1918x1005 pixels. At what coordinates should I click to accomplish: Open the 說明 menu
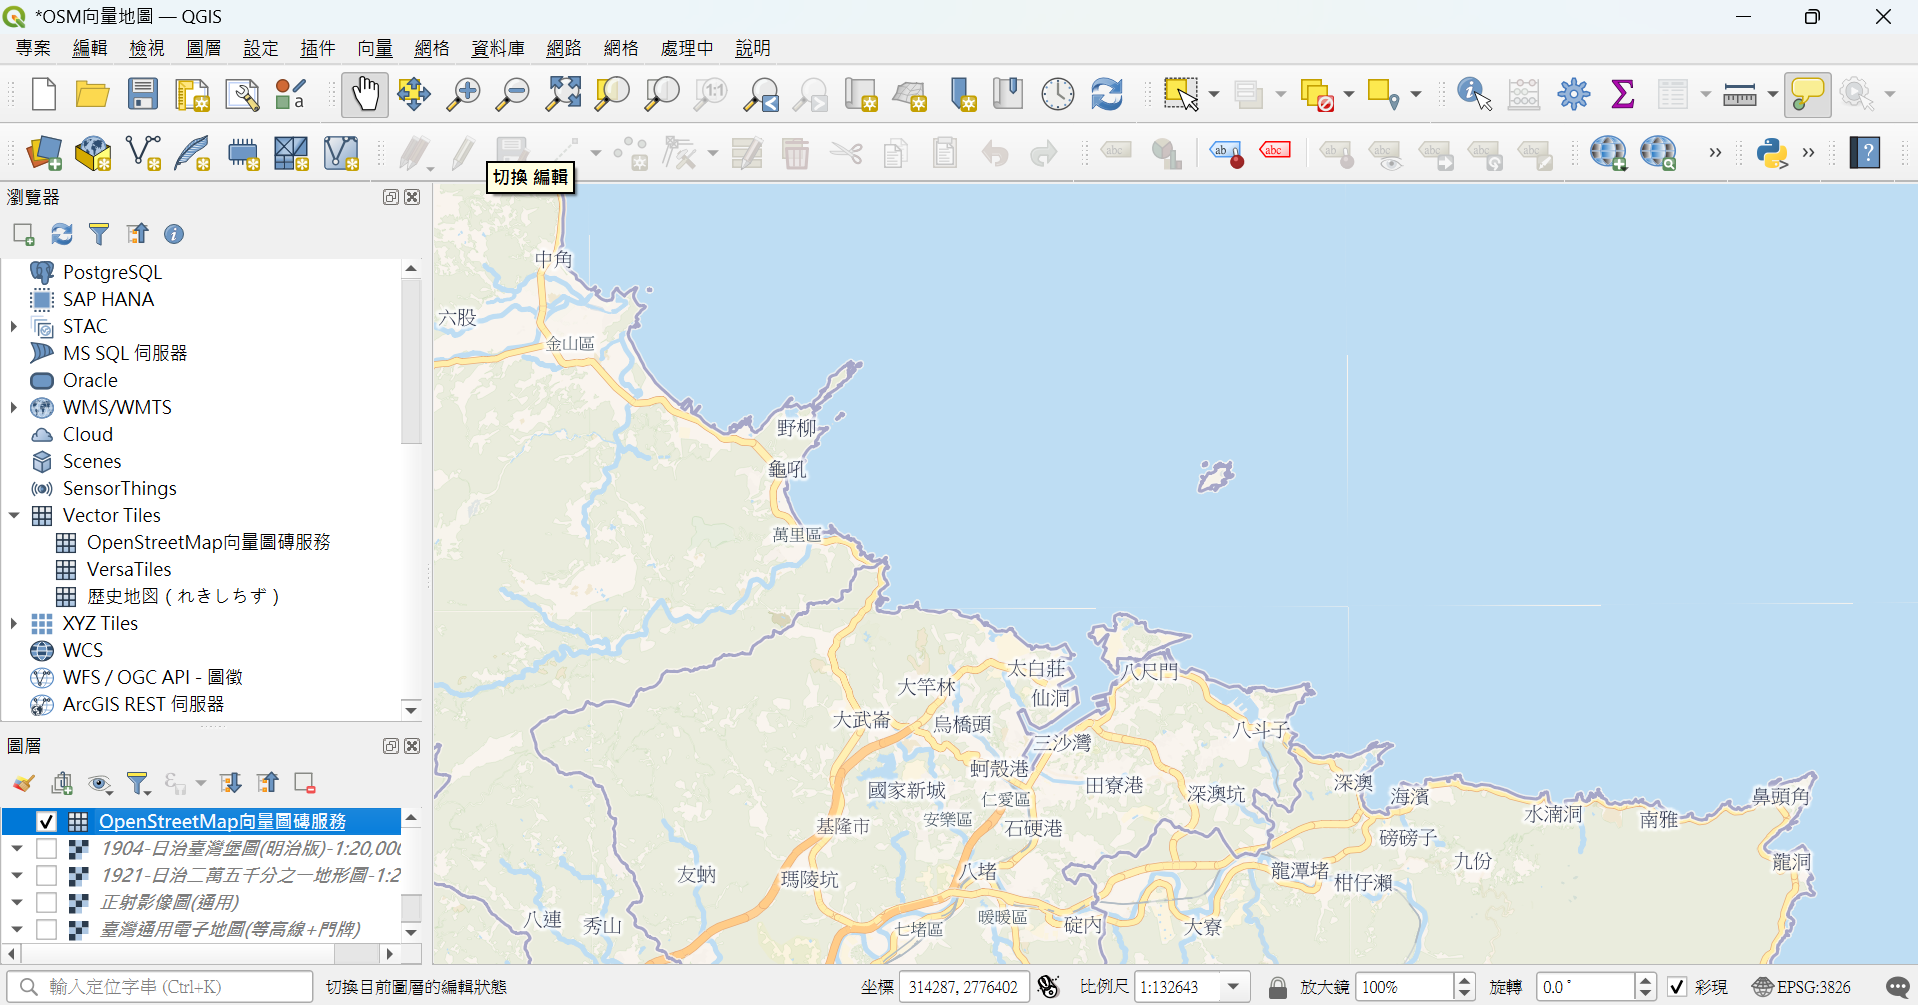tap(753, 48)
